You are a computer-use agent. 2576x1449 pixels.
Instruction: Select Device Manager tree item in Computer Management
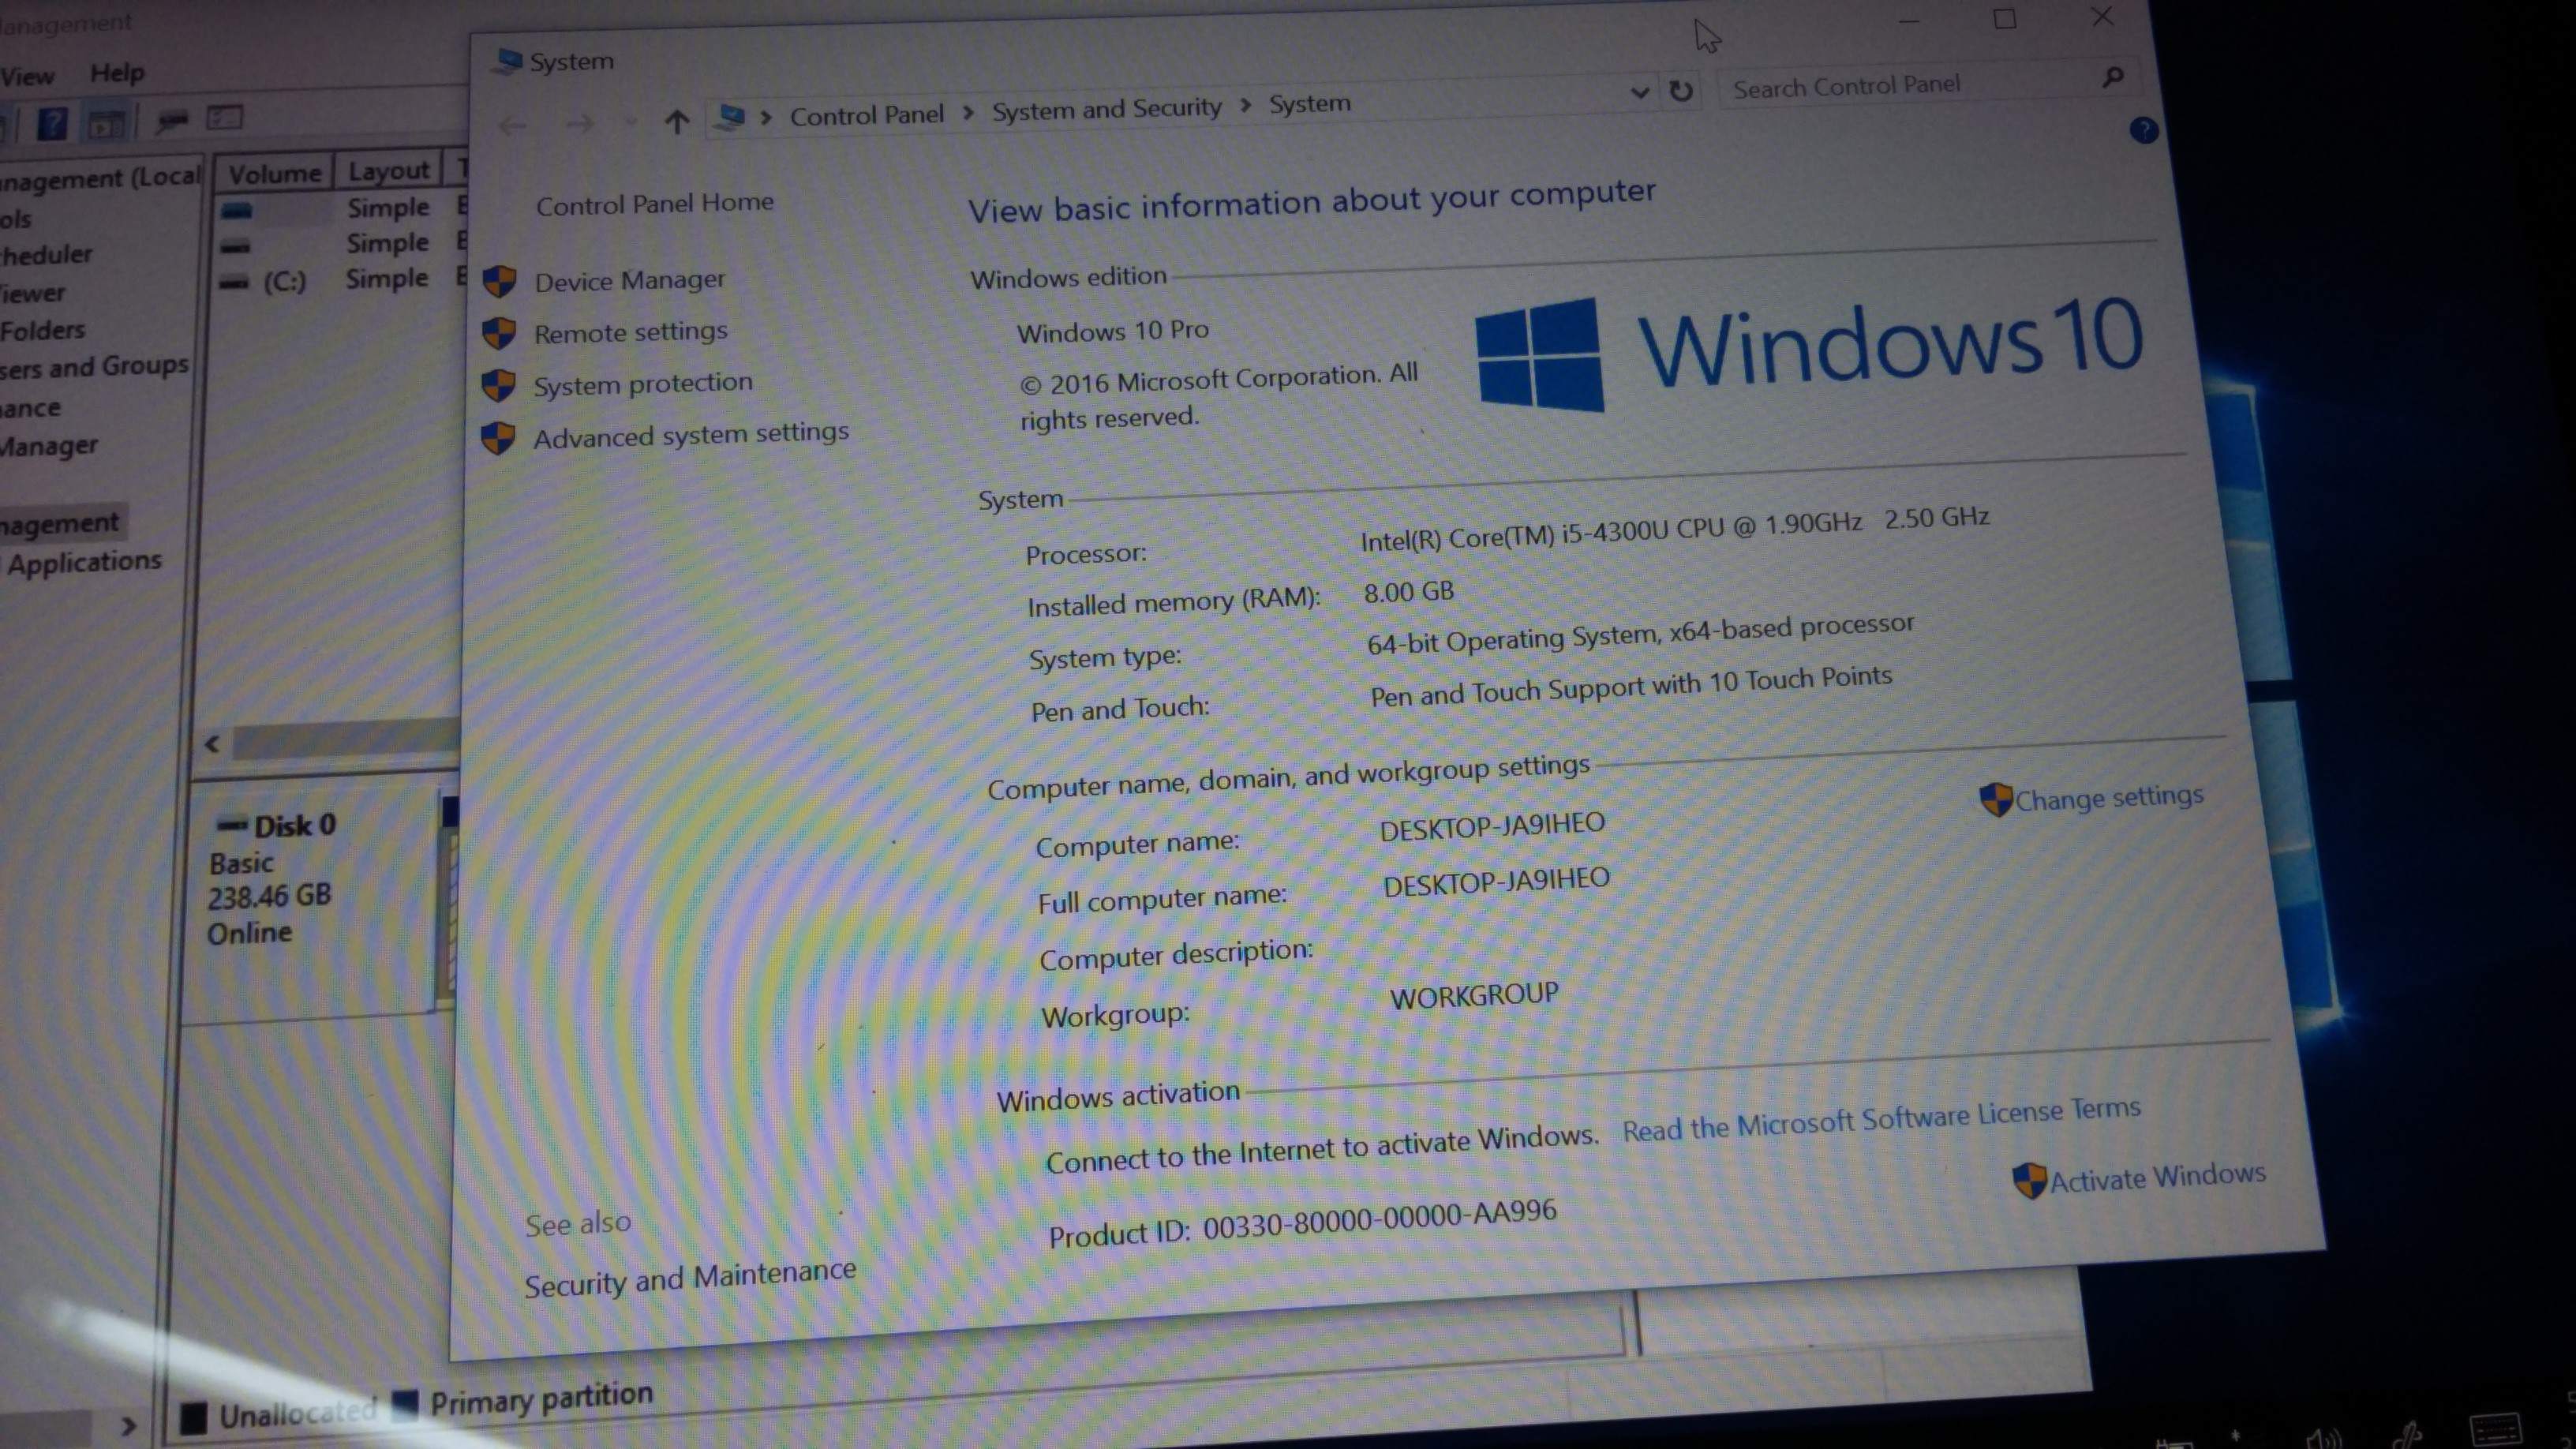48,445
